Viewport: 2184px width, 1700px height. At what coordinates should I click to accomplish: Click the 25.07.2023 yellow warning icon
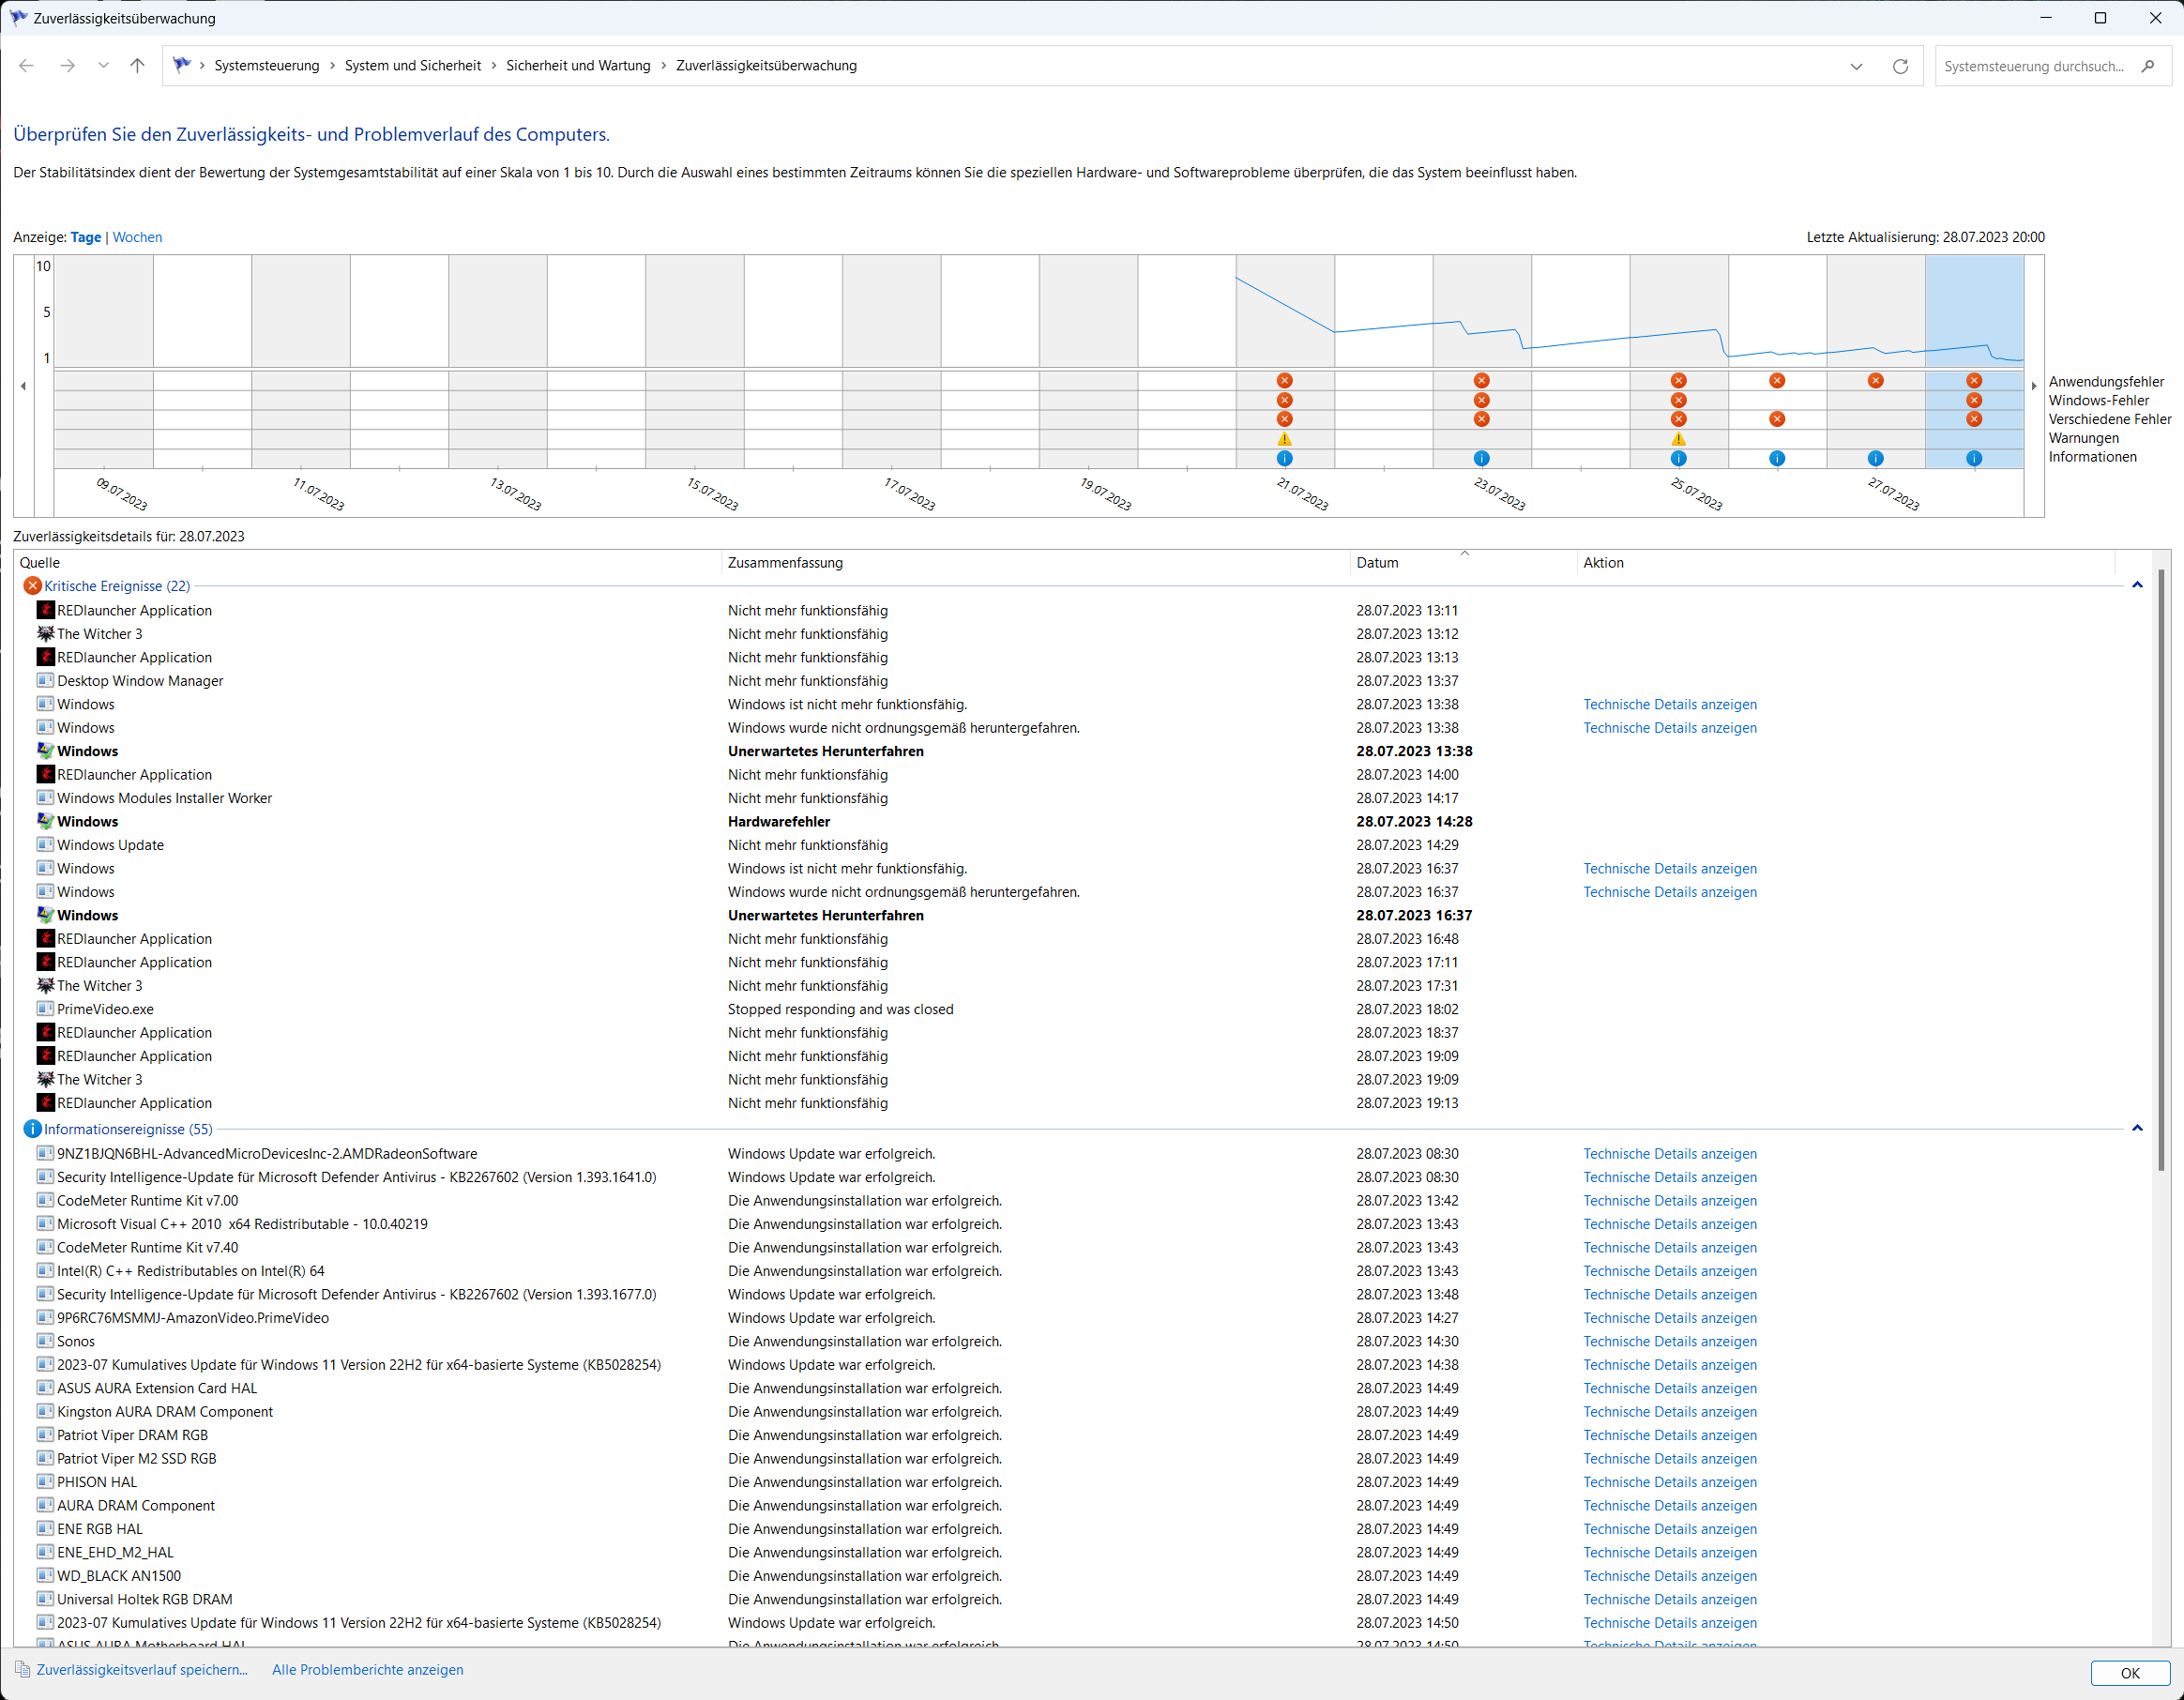point(1678,439)
